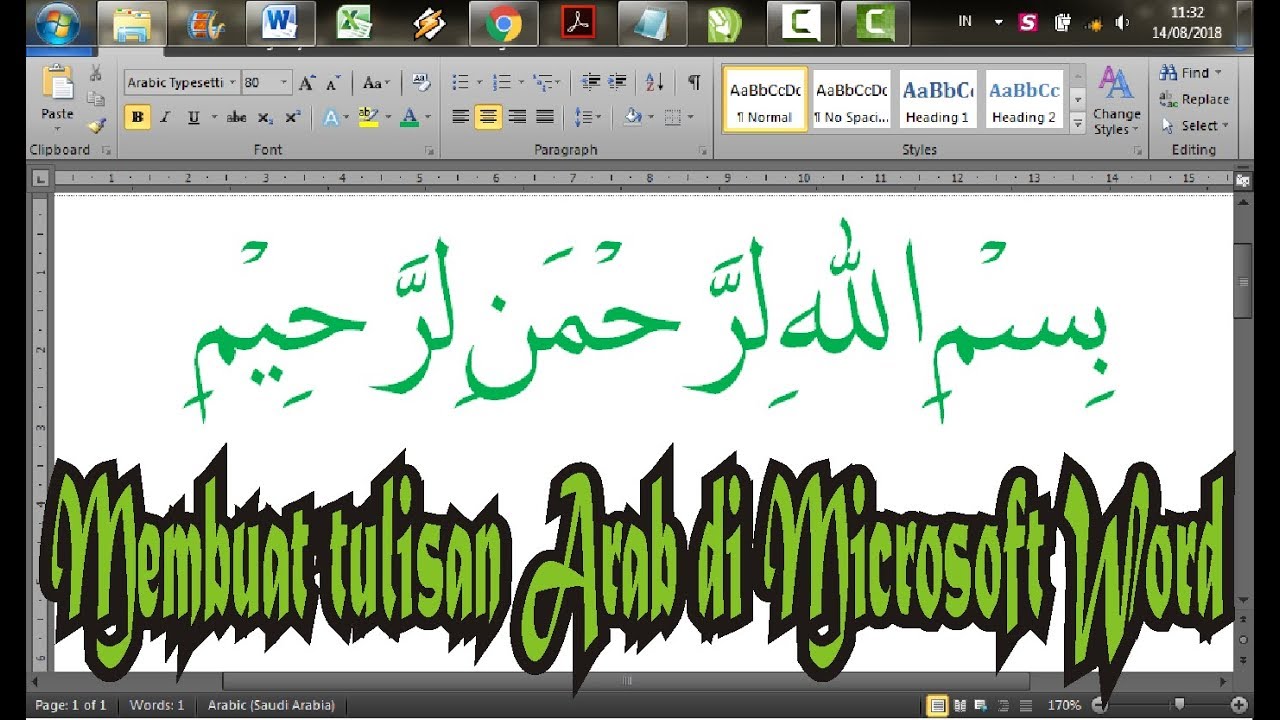Open the Font dialog launcher
The image size is (1280, 720).
pyautogui.click(x=430, y=151)
